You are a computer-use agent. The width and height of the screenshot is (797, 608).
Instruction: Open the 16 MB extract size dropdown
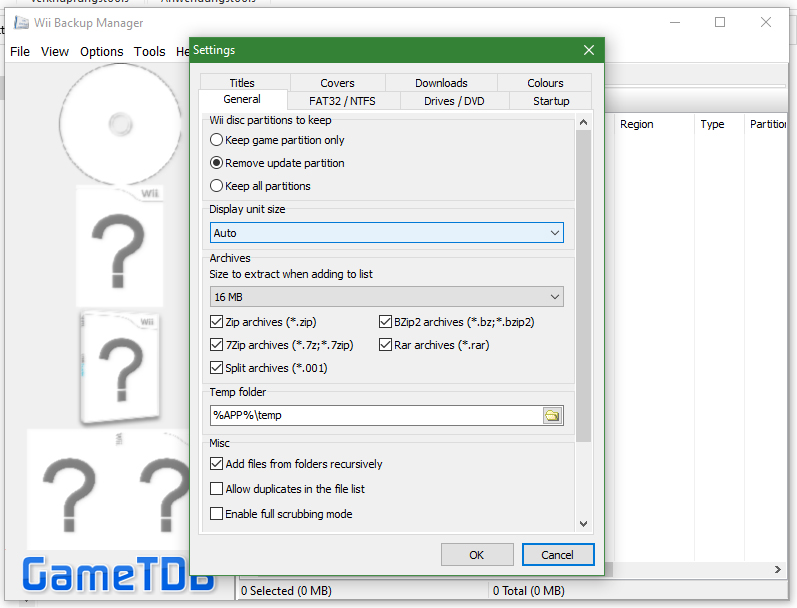coord(386,297)
